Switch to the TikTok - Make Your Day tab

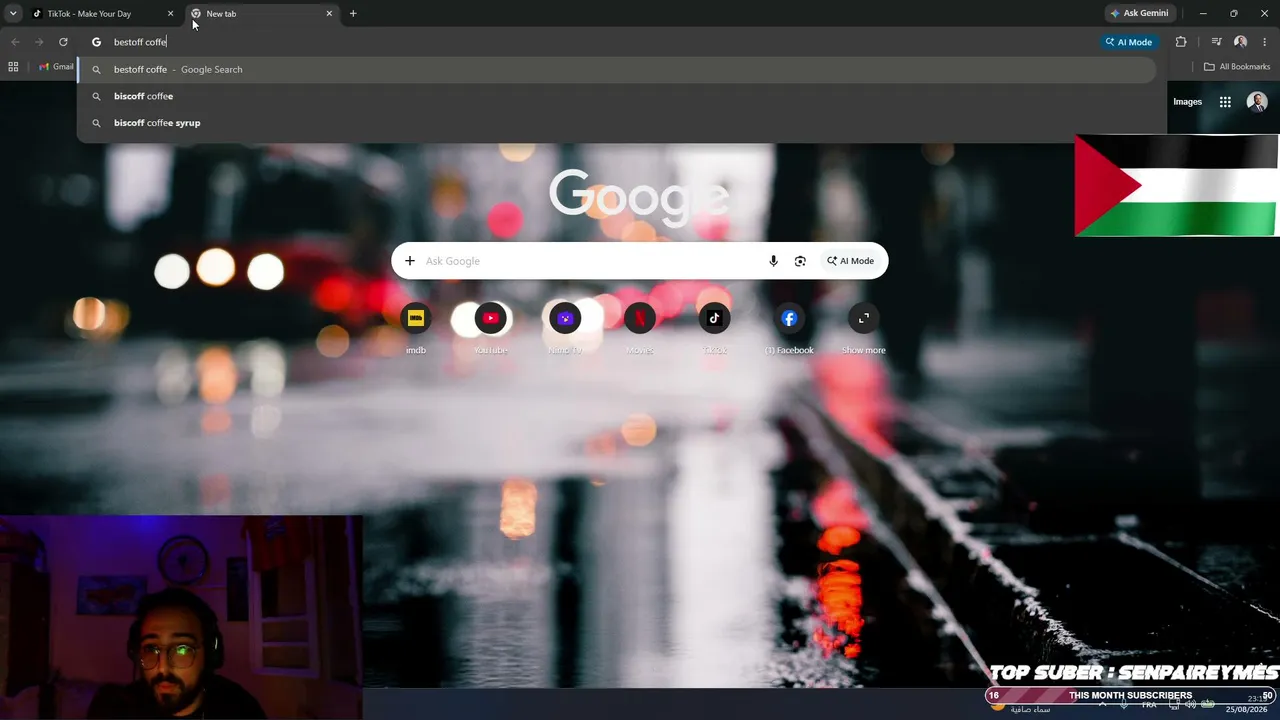(103, 14)
